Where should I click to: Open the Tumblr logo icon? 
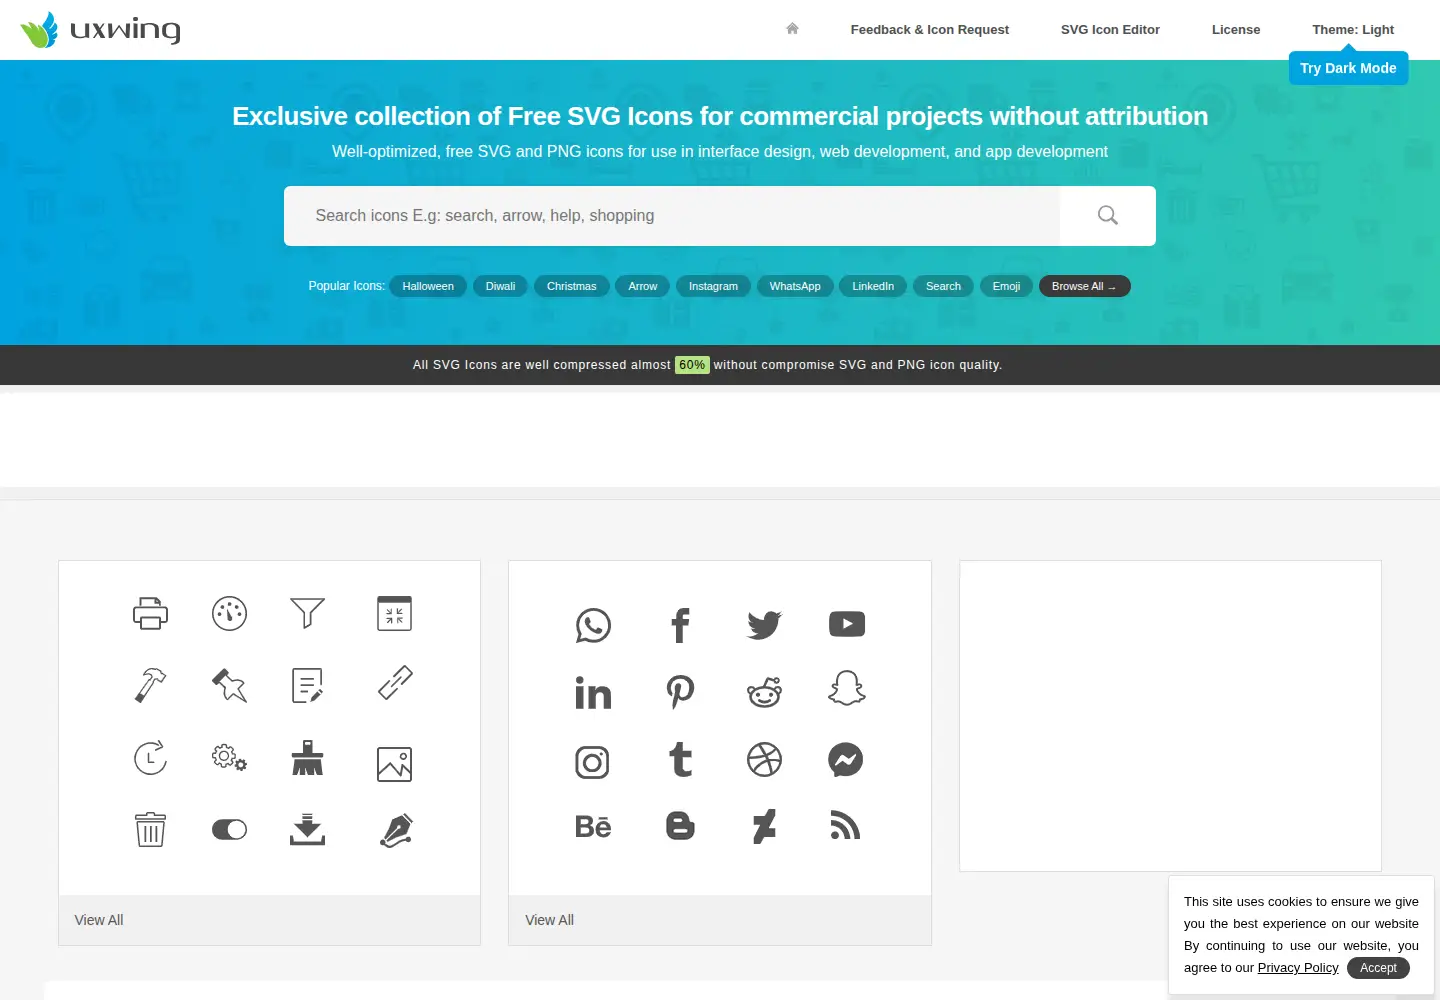[x=680, y=760]
